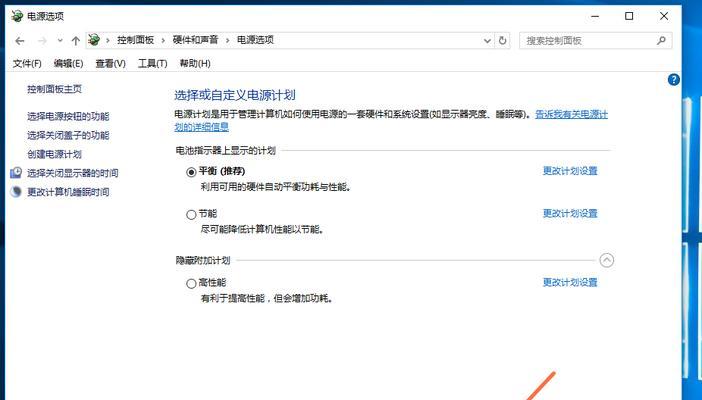Expand the breadcrumb arrow before 控制面板
This screenshot has height=400, width=702.
pos(107,40)
